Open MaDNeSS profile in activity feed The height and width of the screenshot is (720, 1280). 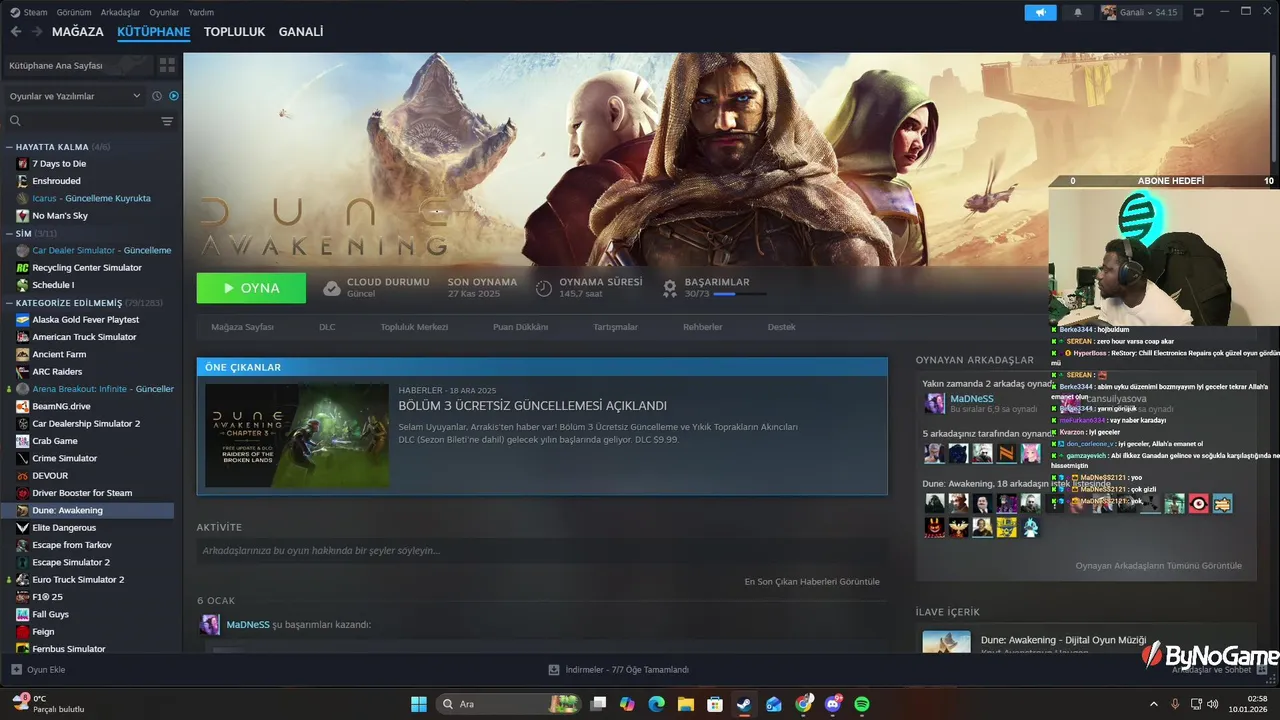tap(248, 625)
